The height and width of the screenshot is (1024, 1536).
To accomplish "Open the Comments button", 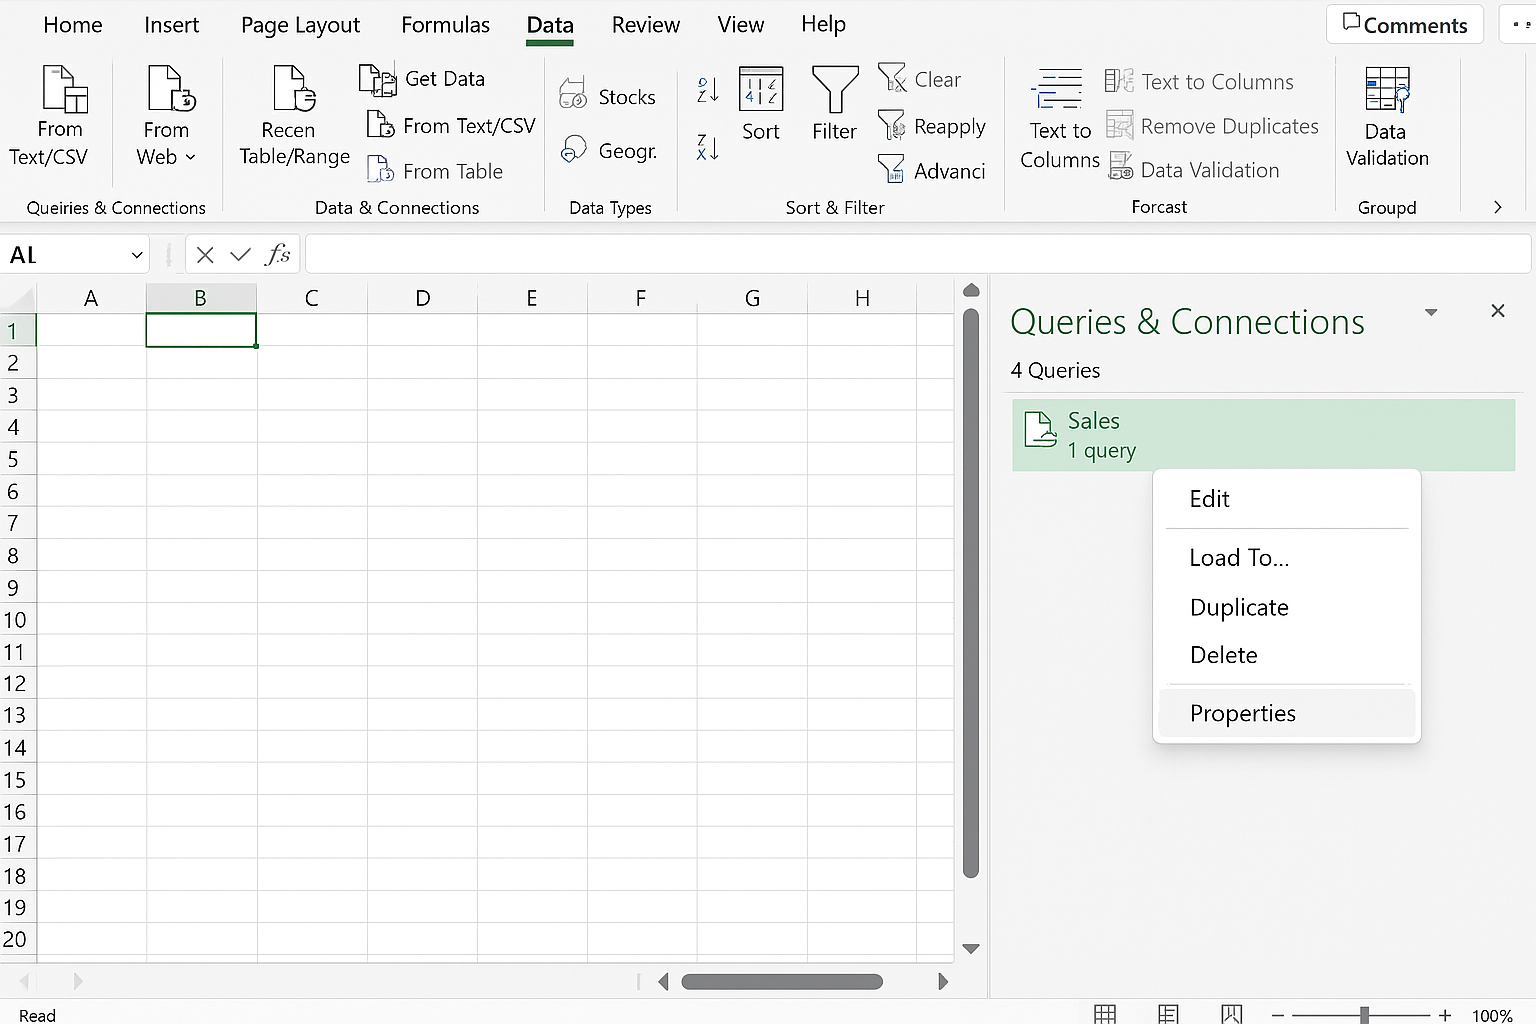I will [x=1404, y=25].
